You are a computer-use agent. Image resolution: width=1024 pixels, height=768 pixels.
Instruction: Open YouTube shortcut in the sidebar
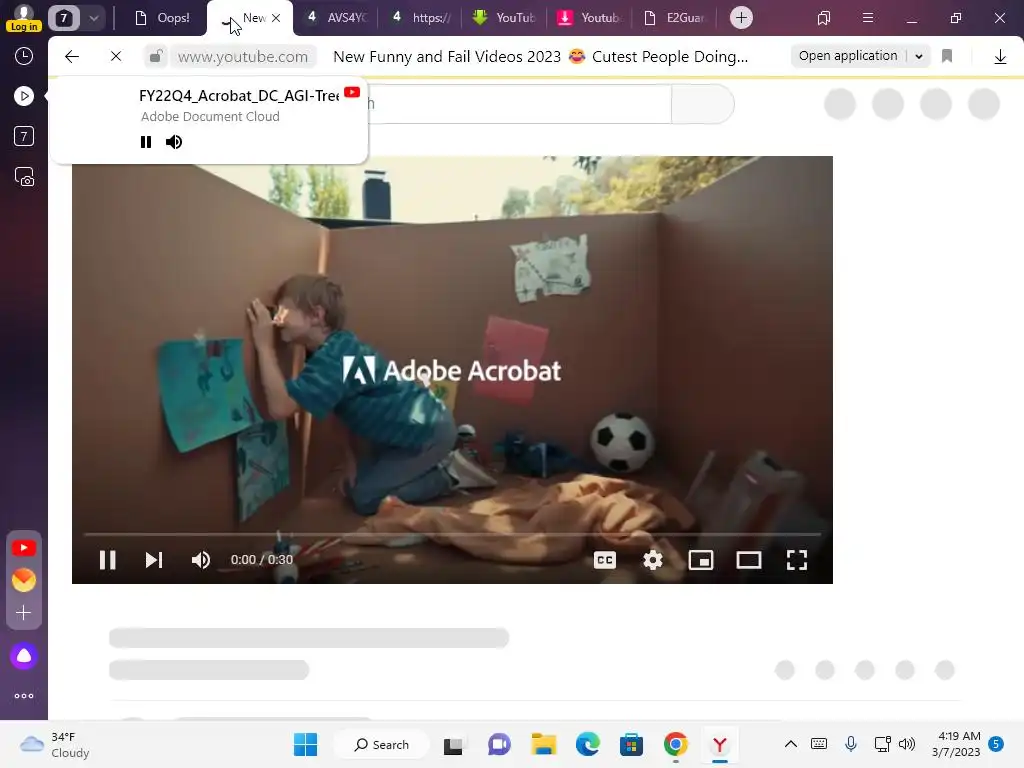(x=24, y=548)
